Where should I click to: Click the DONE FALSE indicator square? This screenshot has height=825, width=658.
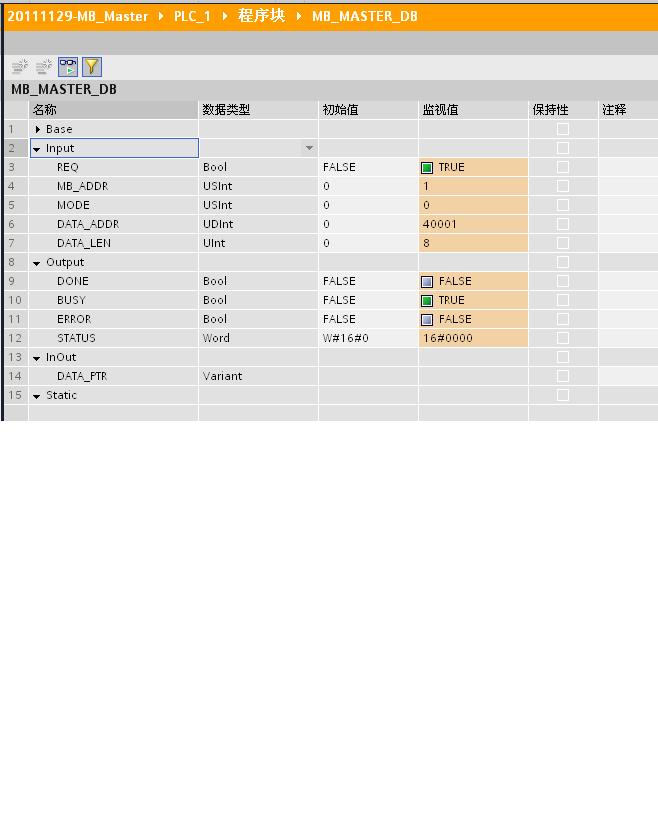click(x=427, y=281)
